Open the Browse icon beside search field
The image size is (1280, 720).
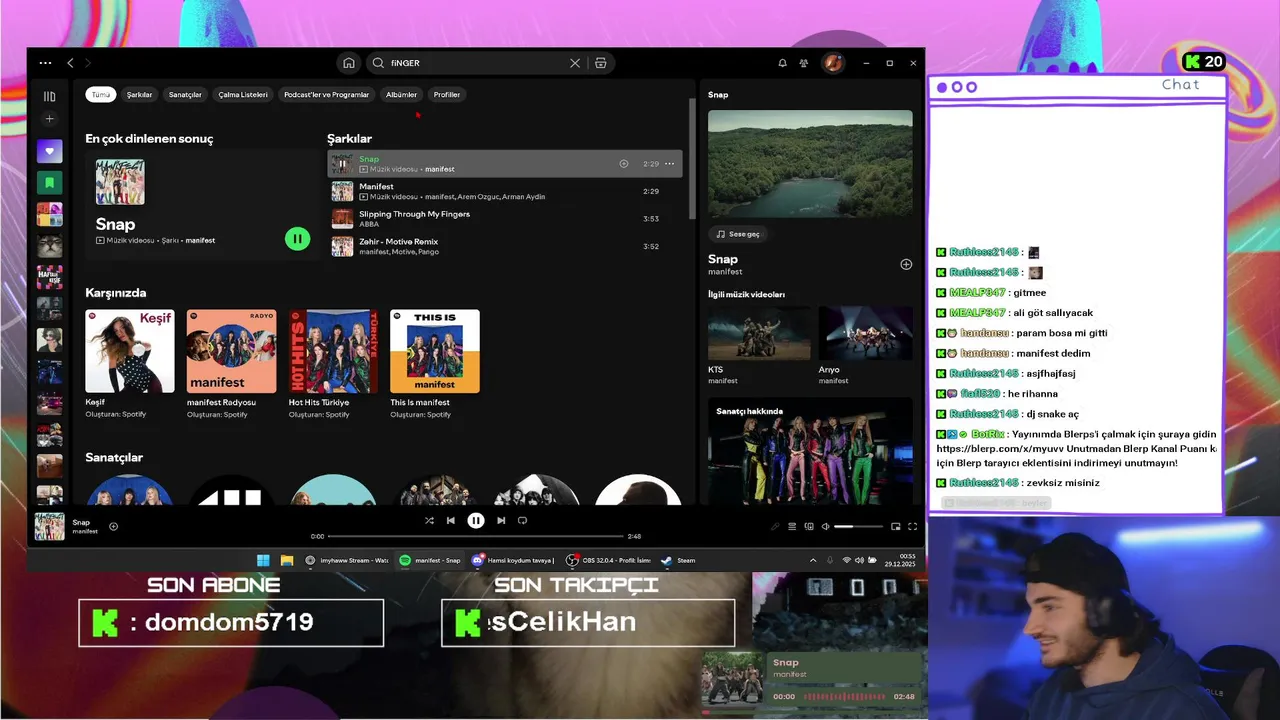click(x=600, y=63)
